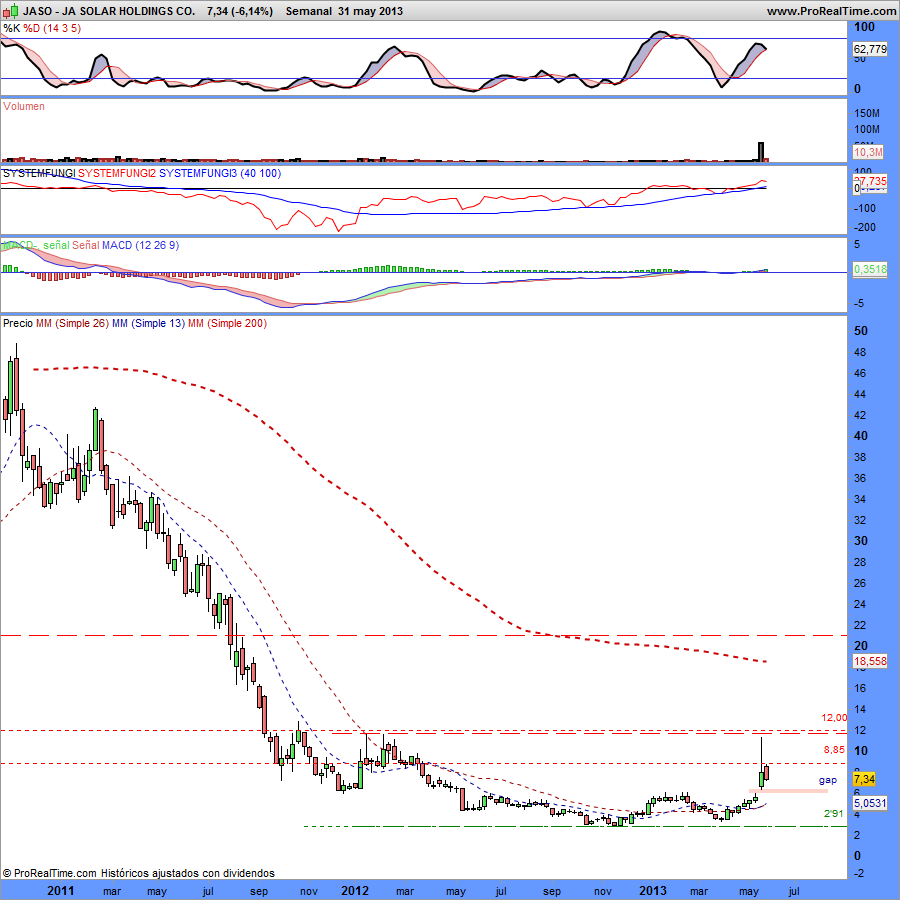Click the 5,0531 moving average price tag
900x900 pixels.
pyautogui.click(x=871, y=803)
